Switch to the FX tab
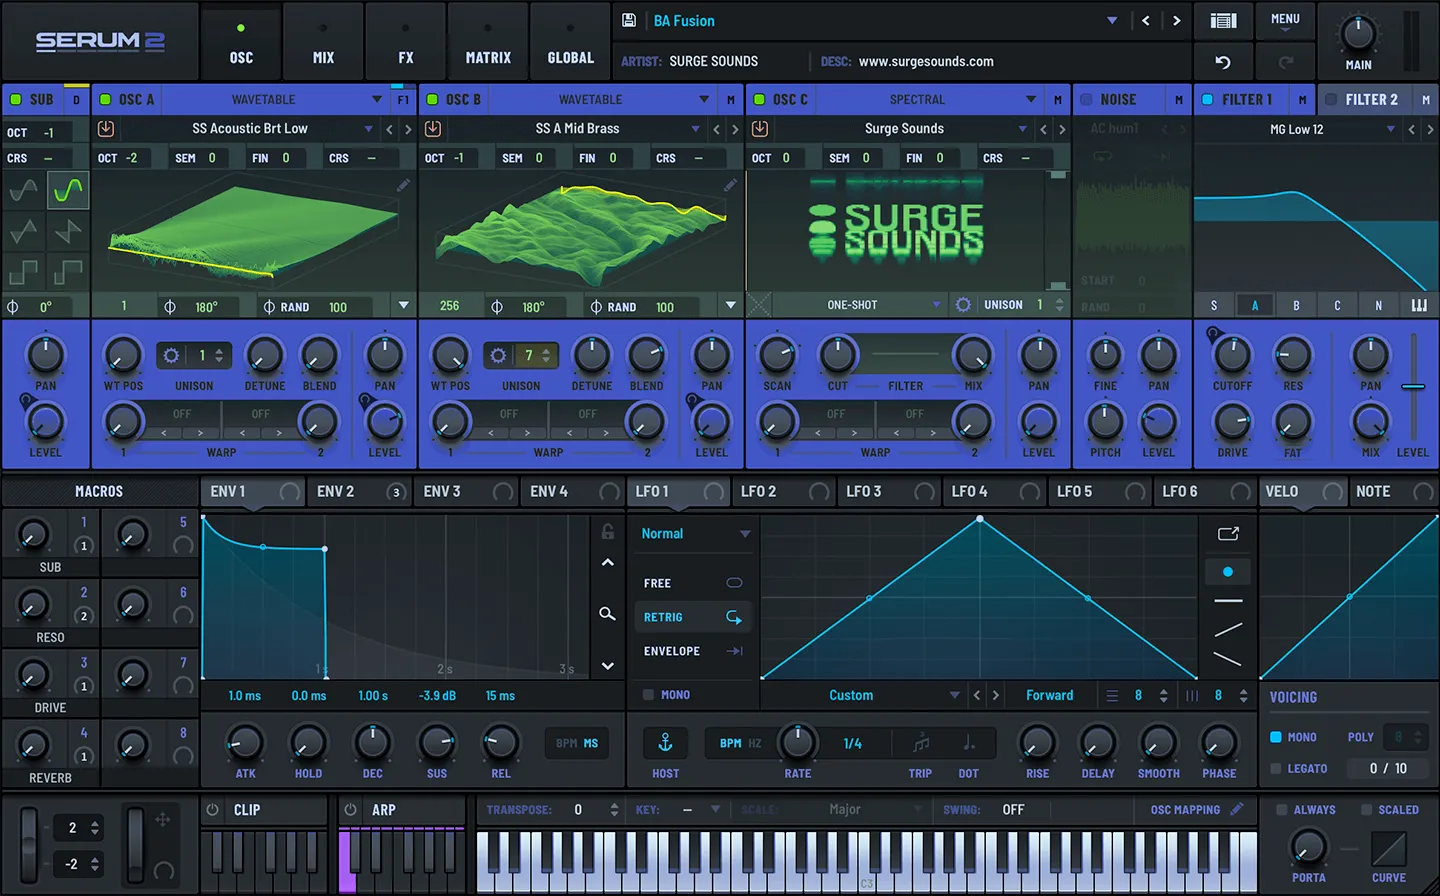This screenshot has height=896, width=1440. 405,42
